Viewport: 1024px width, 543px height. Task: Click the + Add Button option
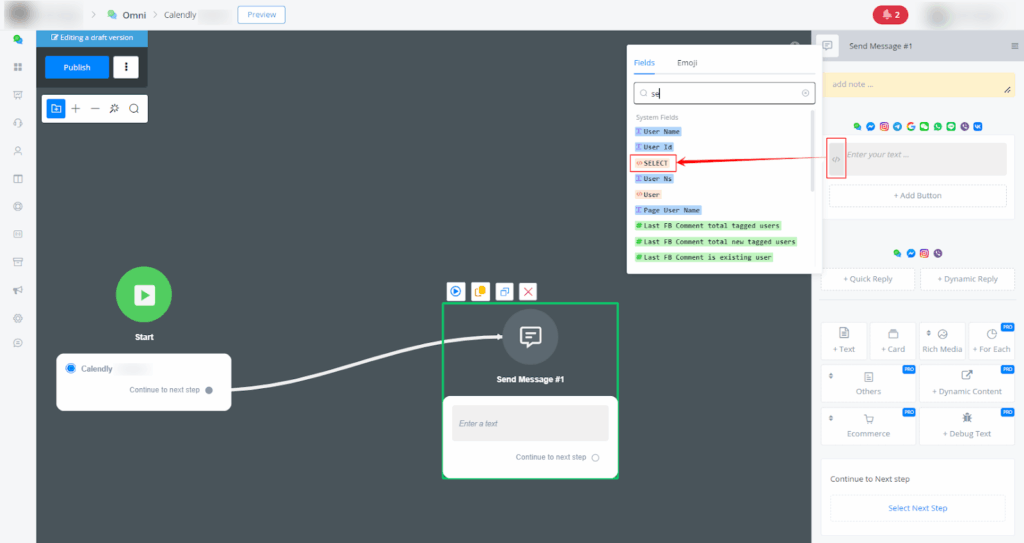[x=917, y=196]
